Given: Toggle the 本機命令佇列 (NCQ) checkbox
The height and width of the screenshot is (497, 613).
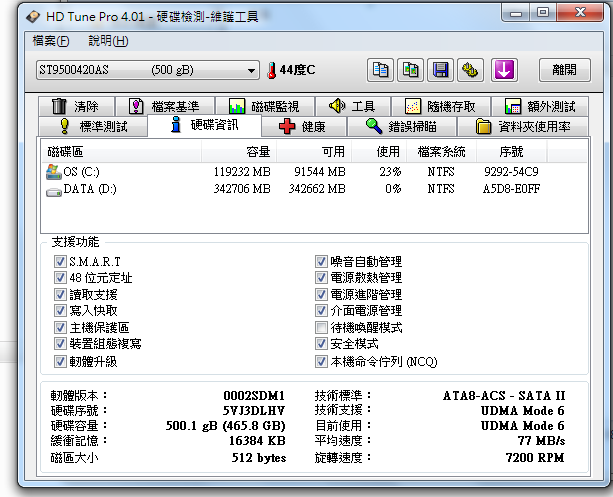Looking at the screenshot, I should (x=321, y=361).
